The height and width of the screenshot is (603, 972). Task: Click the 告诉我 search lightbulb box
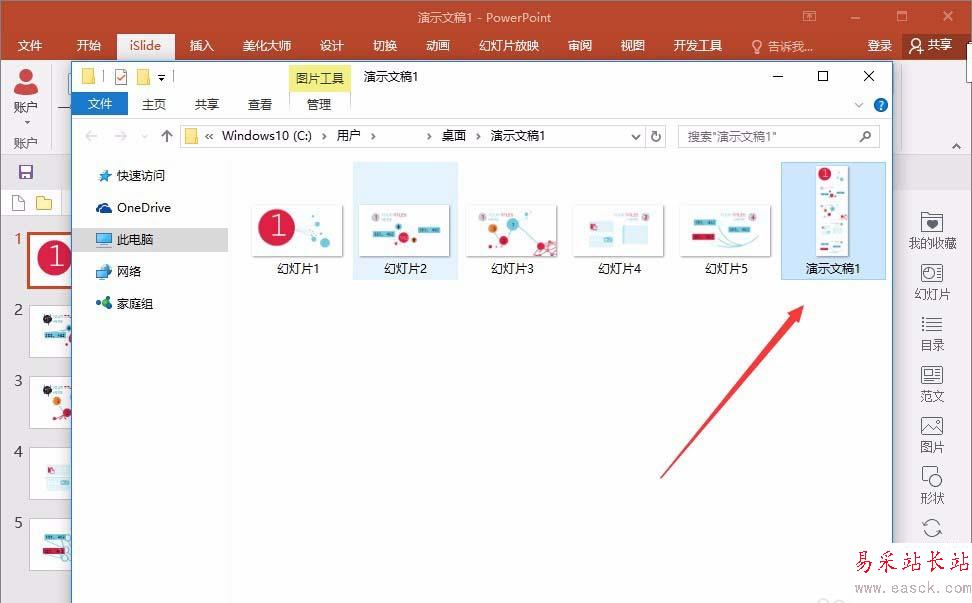point(782,46)
